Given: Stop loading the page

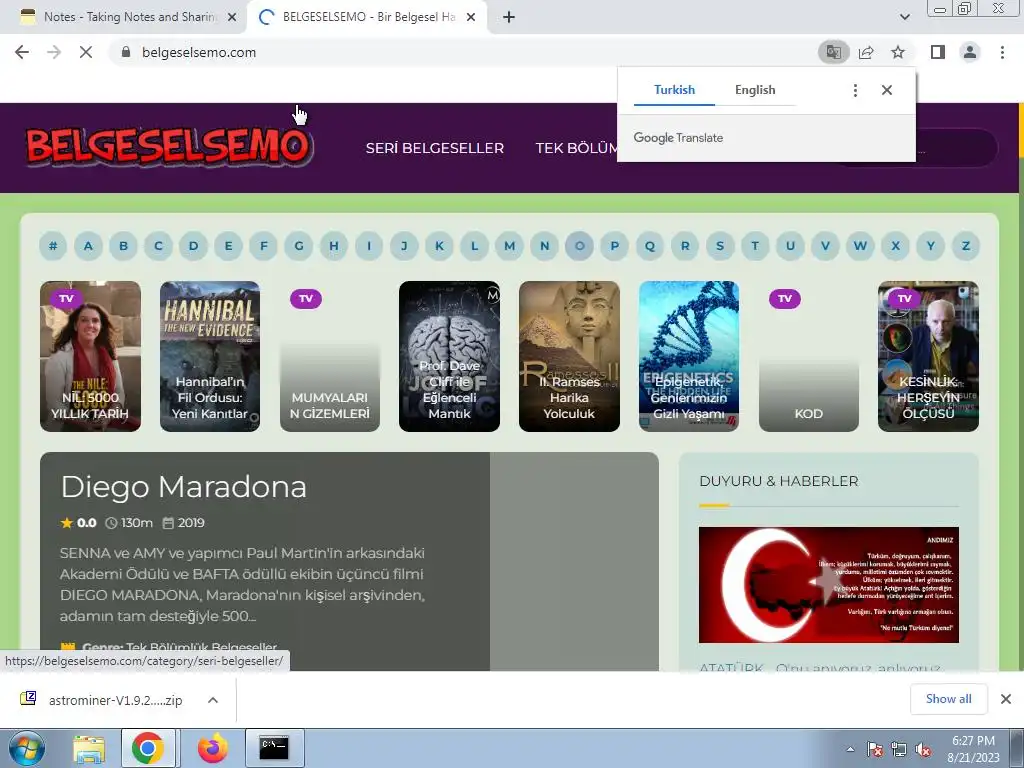Looking at the screenshot, I should pyautogui.click(x=86, y=52).
